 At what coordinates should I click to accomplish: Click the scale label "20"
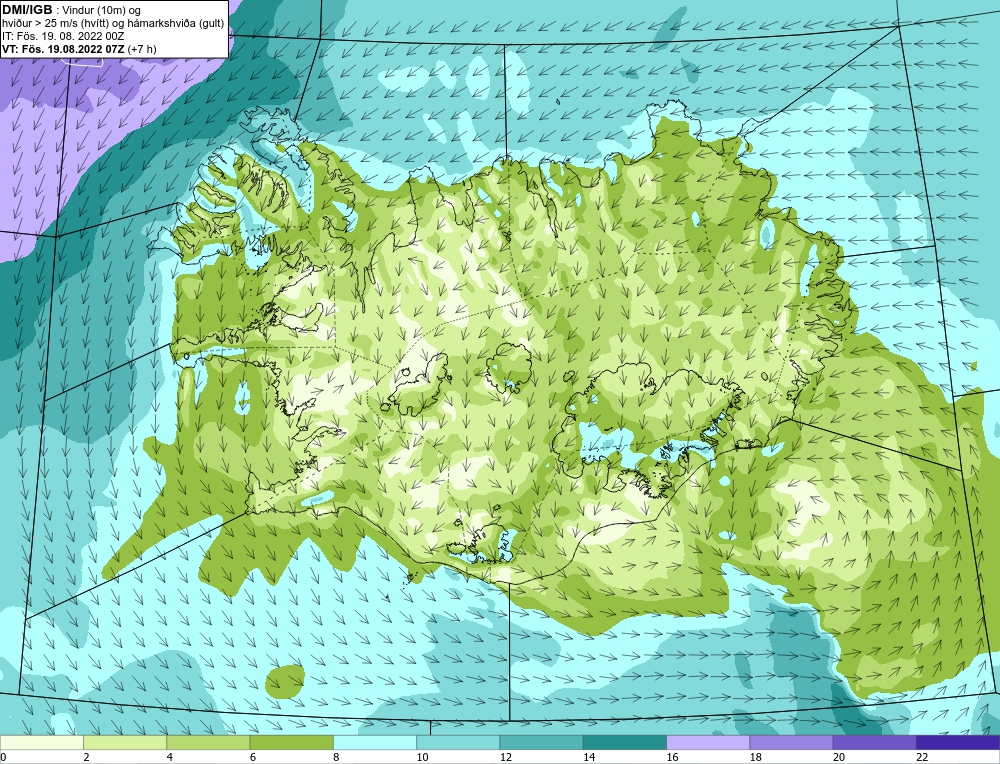pos(838,757)
